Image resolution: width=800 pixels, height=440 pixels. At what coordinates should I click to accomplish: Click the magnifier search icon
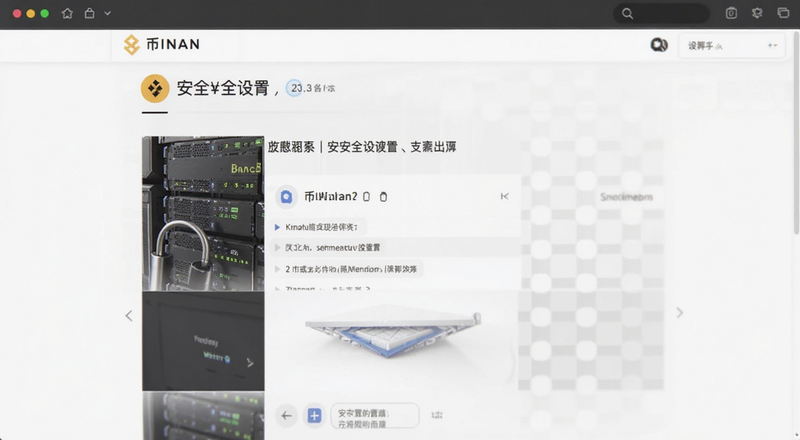pyautogui.click(x=628, y=14)
